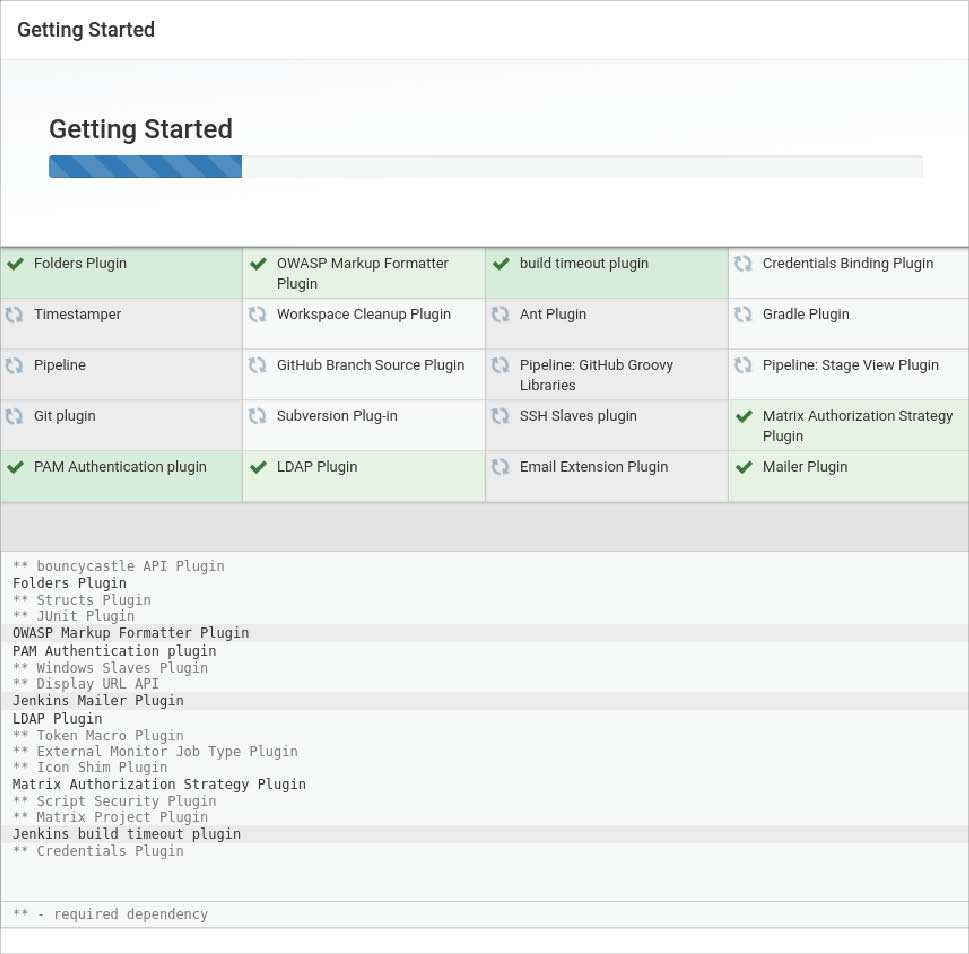Click the checkmark next to OWASP Markup Formatter
The image size is (969, 954).
coord(258,264)
